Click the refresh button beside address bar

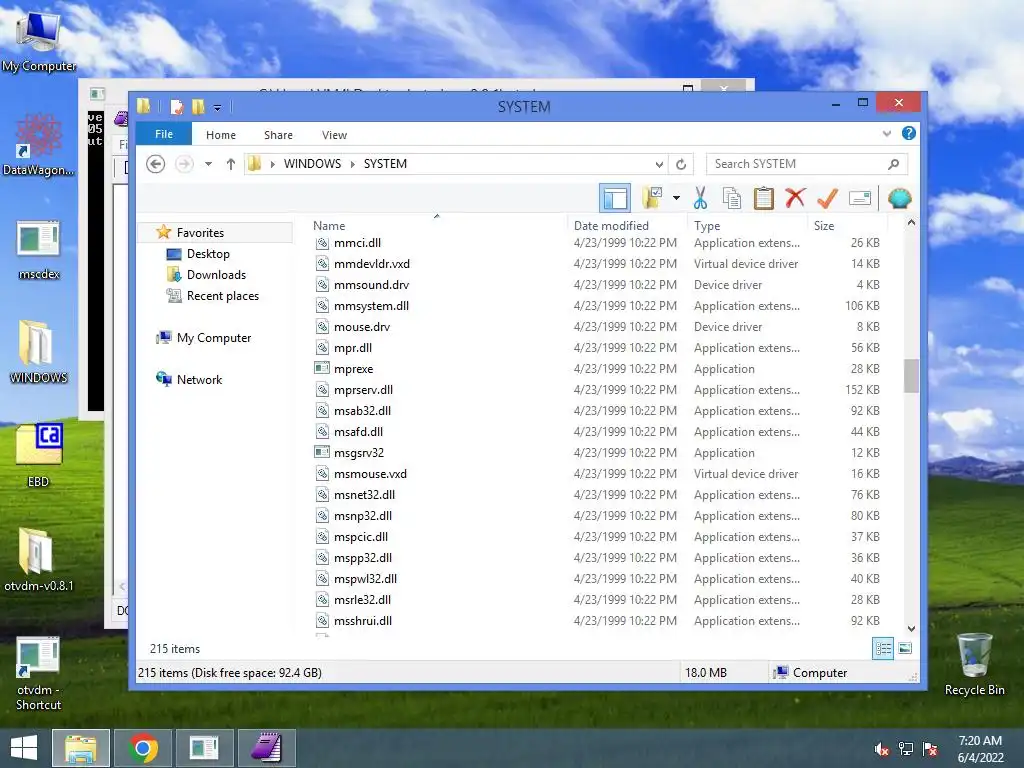(x=680, y=164)
